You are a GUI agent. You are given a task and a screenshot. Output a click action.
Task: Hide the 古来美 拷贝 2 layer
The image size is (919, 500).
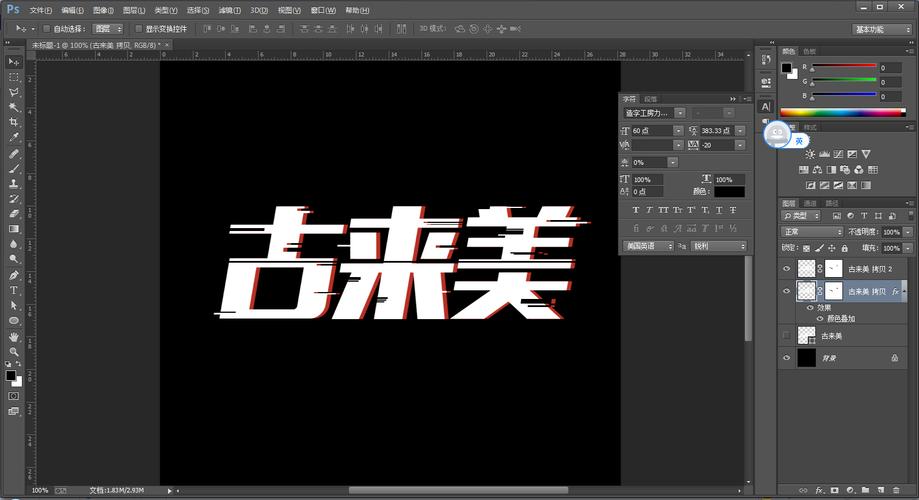click(786, 269)
